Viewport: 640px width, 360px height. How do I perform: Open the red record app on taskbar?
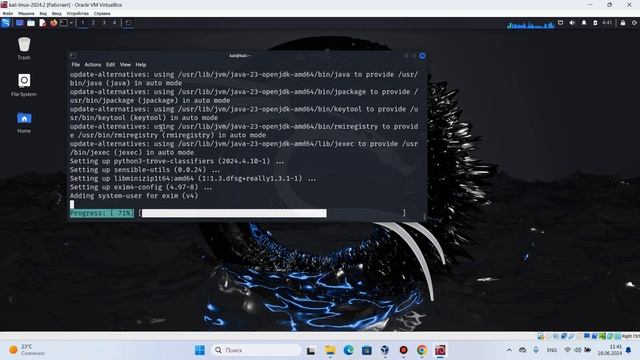point(403,350)
